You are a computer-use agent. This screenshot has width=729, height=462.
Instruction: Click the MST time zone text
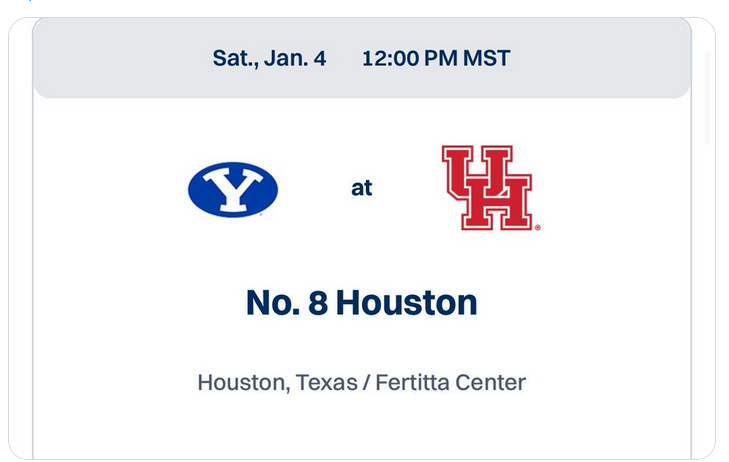(x=487, y=59)
